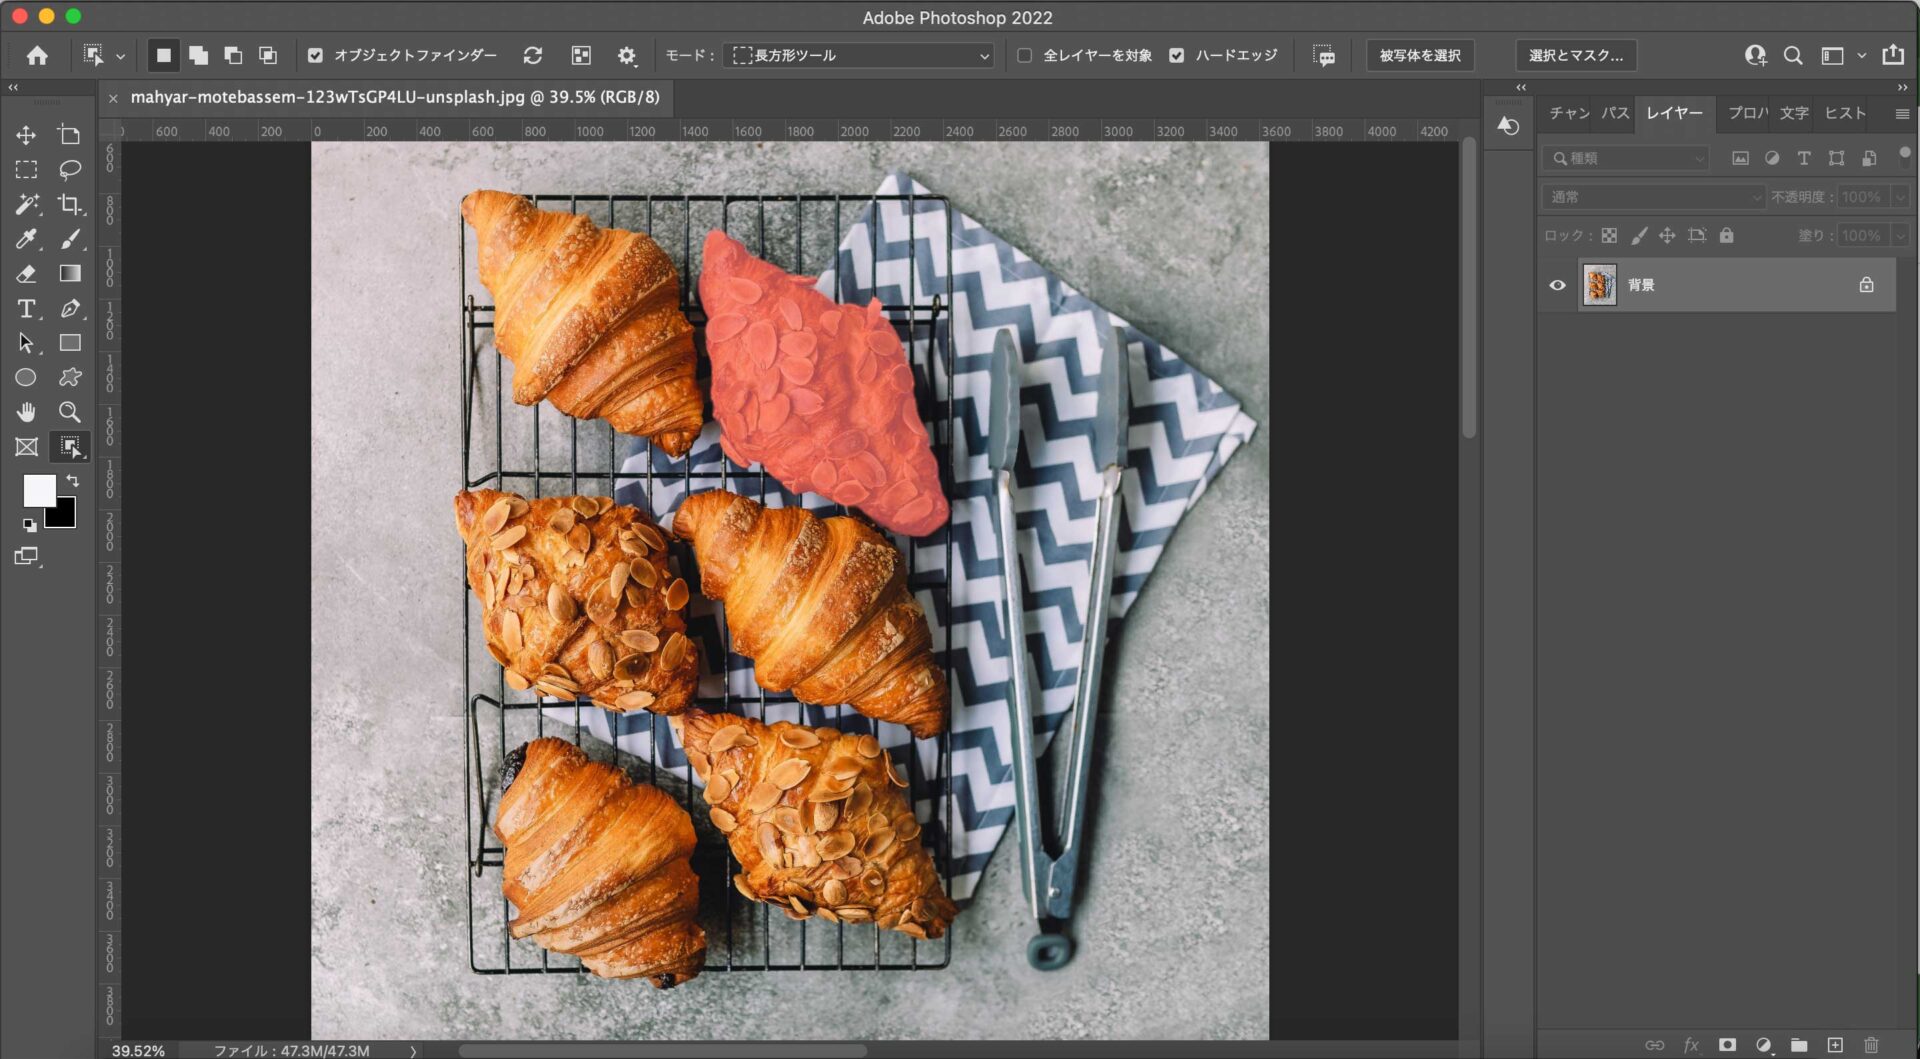Open the Share icon
The width and height of the screenshot is (1920, 1059).
point(1893,55)
